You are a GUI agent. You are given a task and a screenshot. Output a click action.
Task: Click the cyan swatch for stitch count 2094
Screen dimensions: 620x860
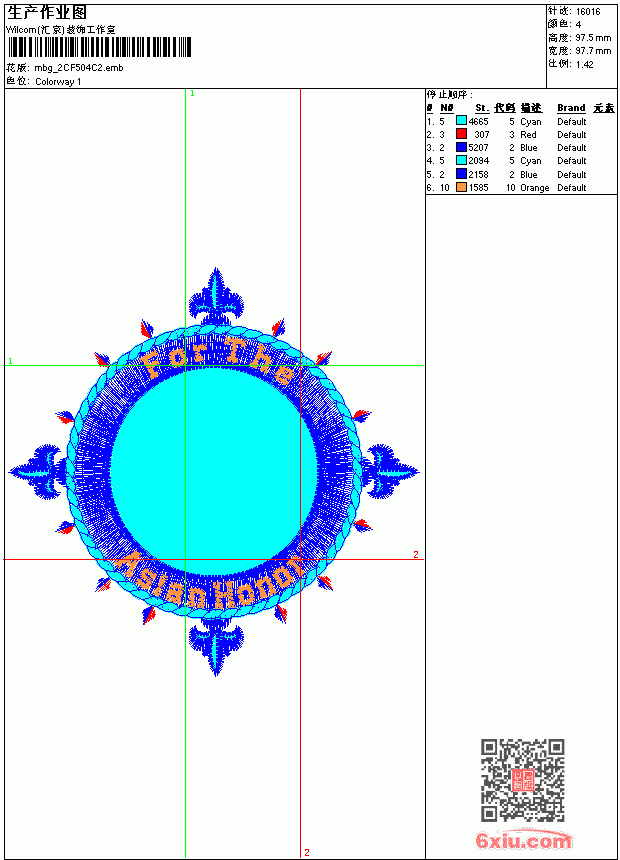461,160
